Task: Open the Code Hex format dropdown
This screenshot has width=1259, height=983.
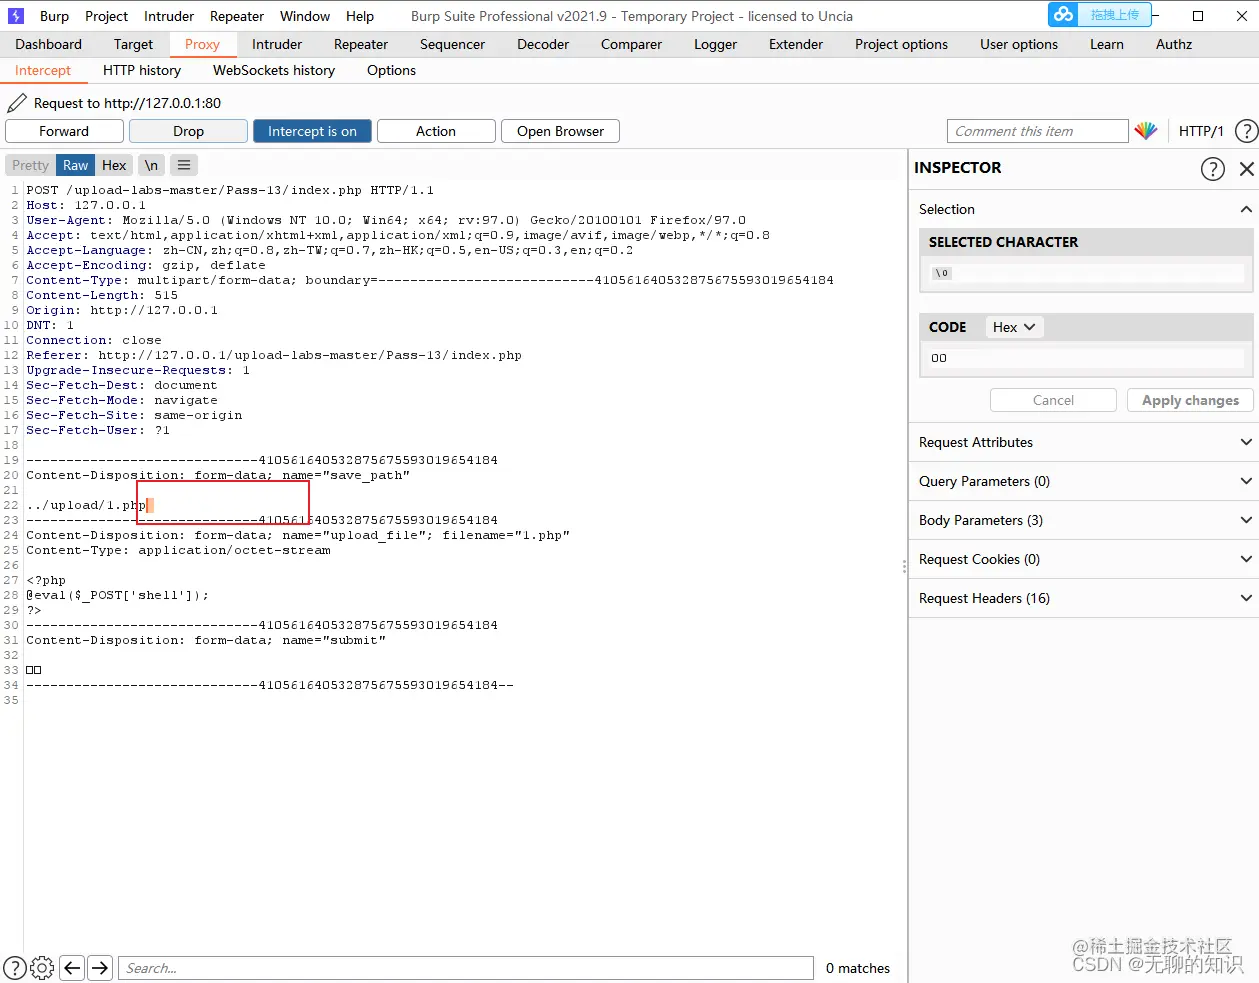Action: click(x=1014, y=327)
